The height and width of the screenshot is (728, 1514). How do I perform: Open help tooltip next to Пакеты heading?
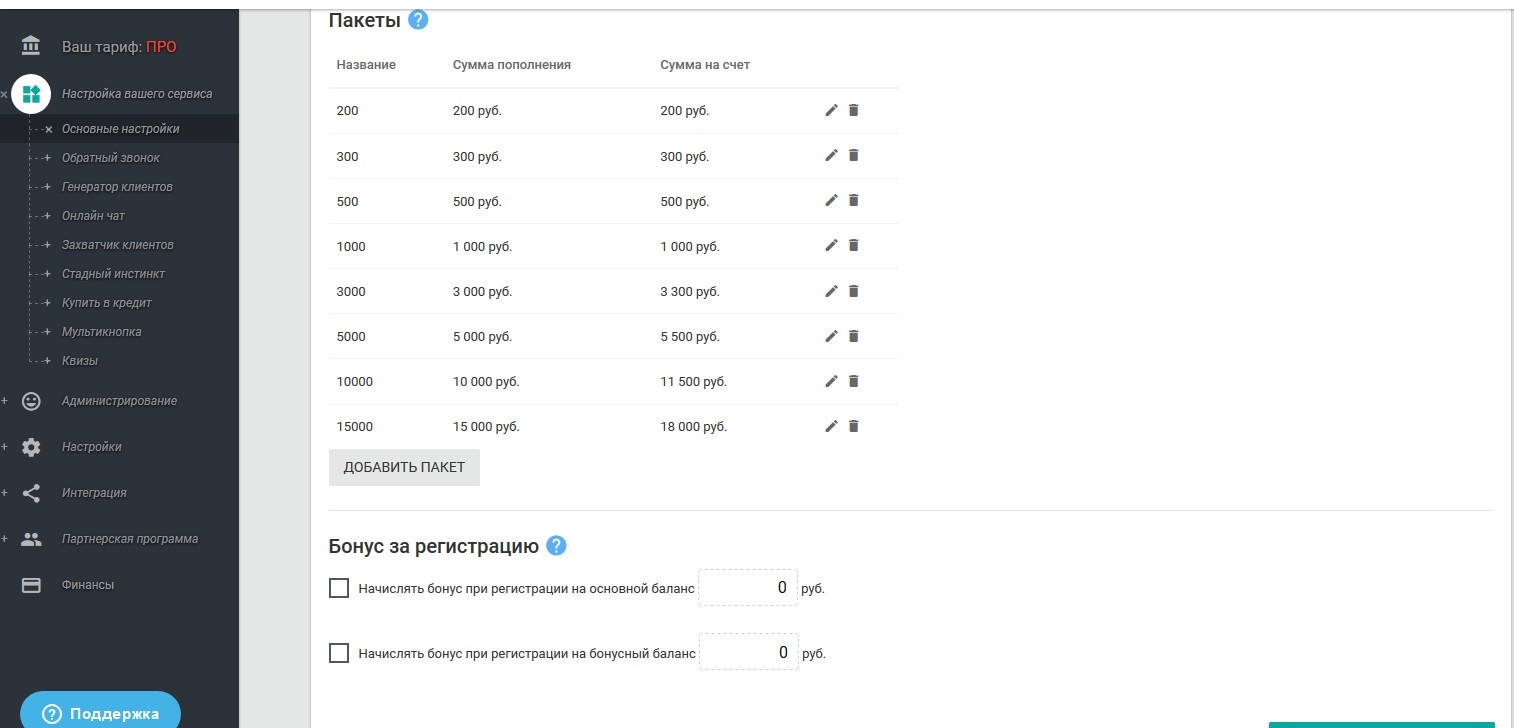[x=419, y=19]
